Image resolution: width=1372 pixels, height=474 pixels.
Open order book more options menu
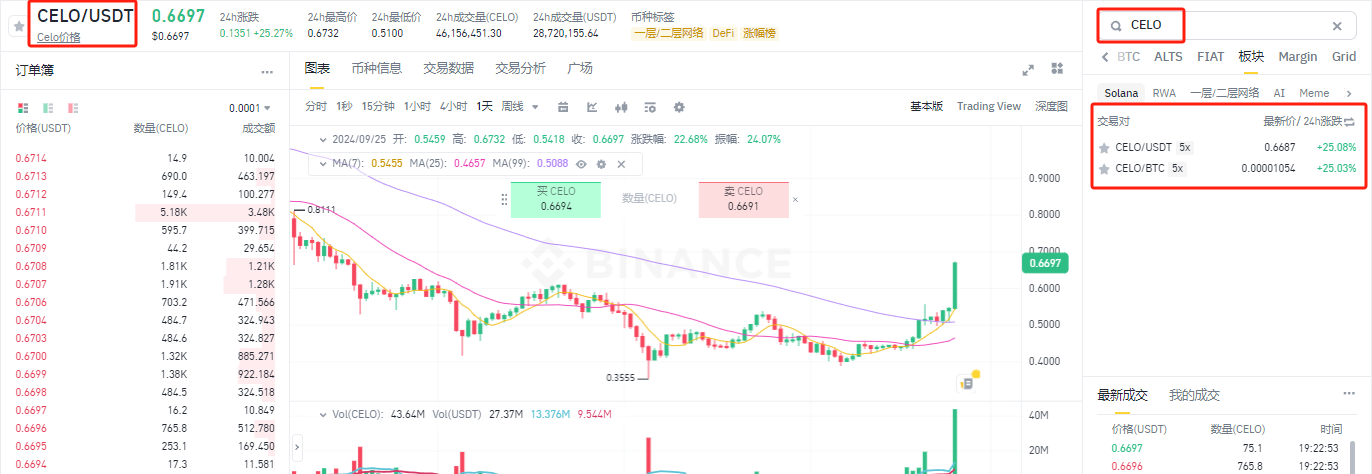(267, 72)
